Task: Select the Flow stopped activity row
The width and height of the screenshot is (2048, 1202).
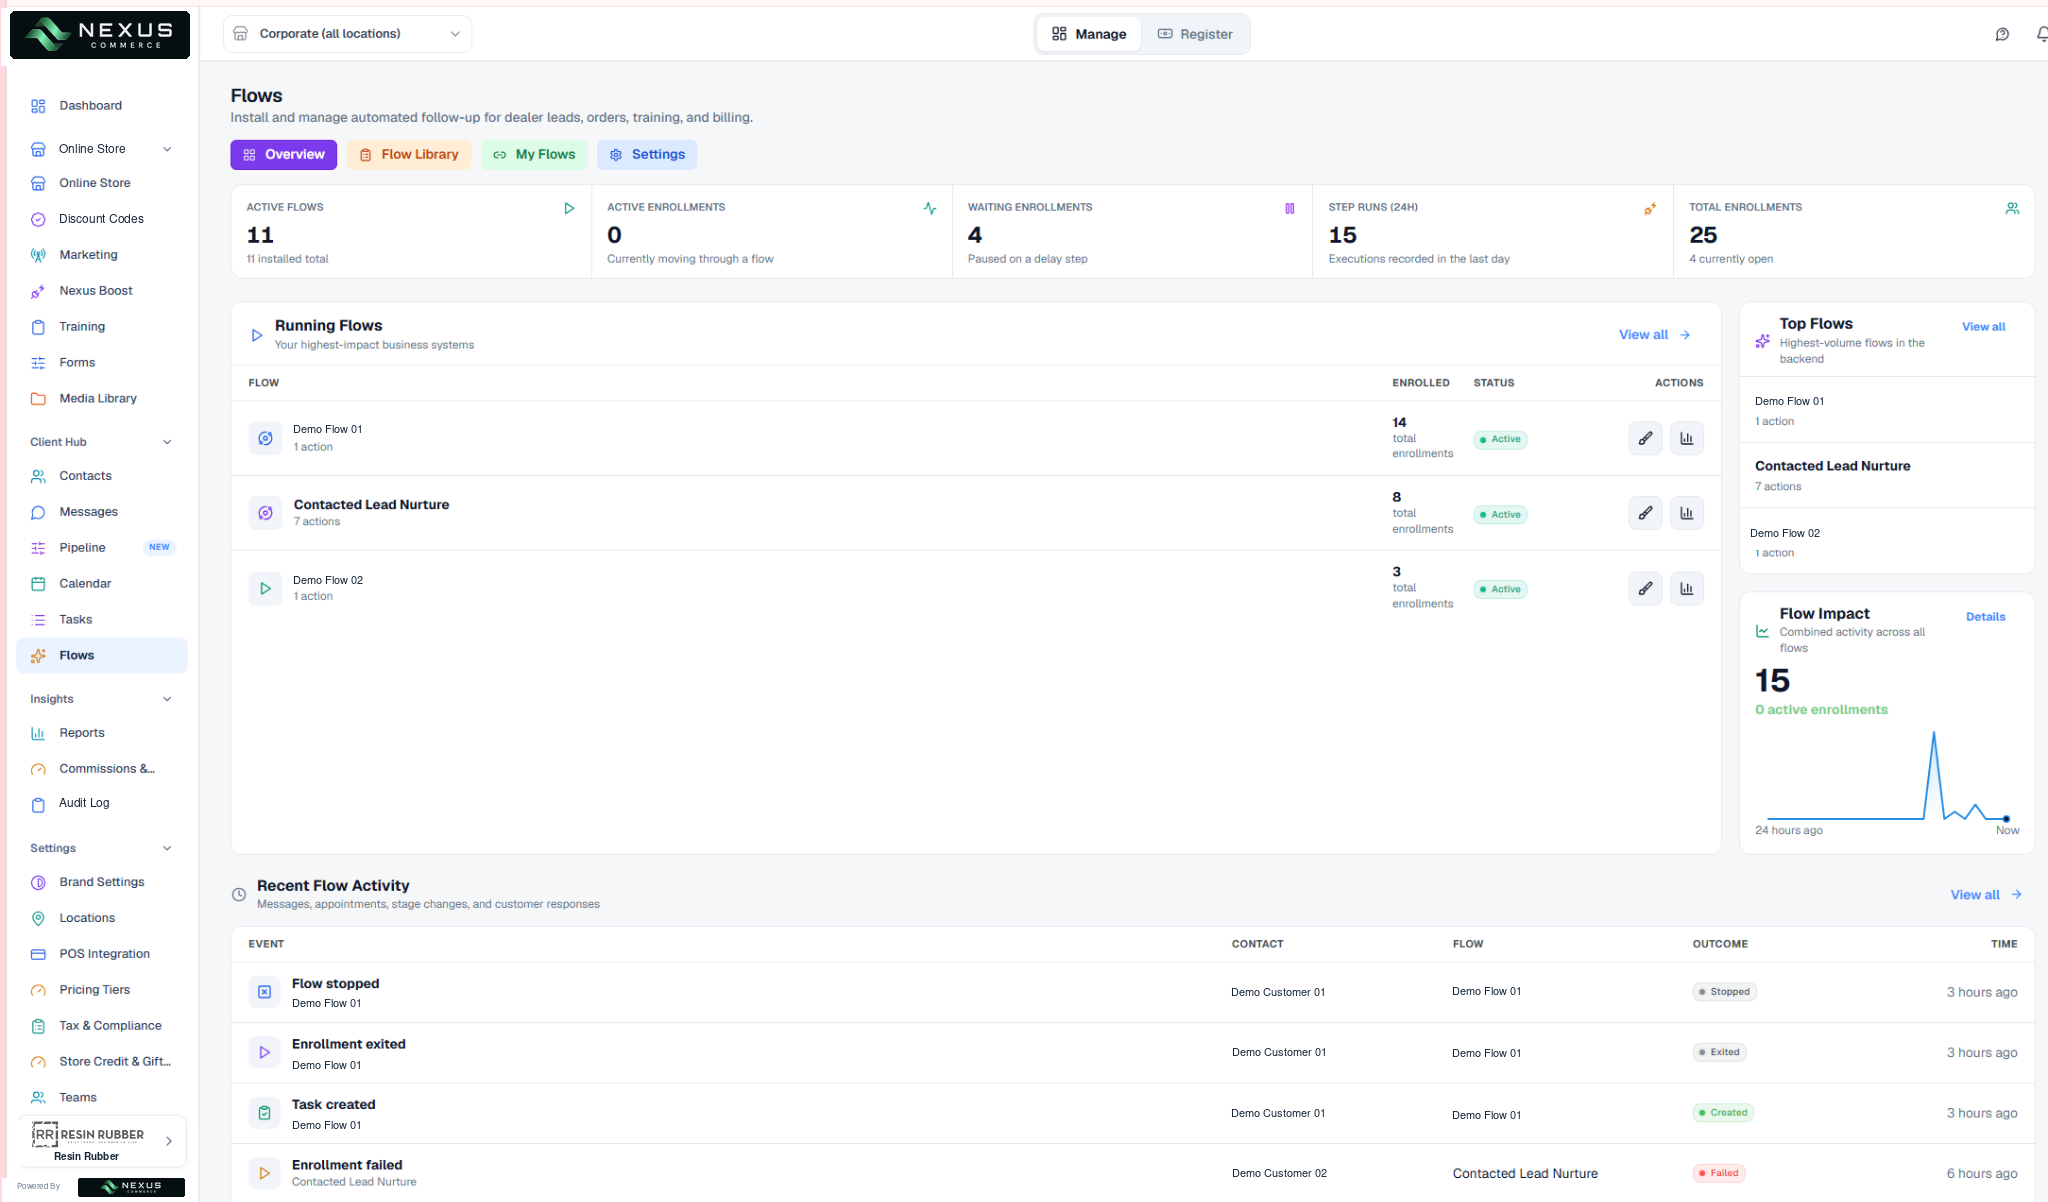Action: 1132,993
